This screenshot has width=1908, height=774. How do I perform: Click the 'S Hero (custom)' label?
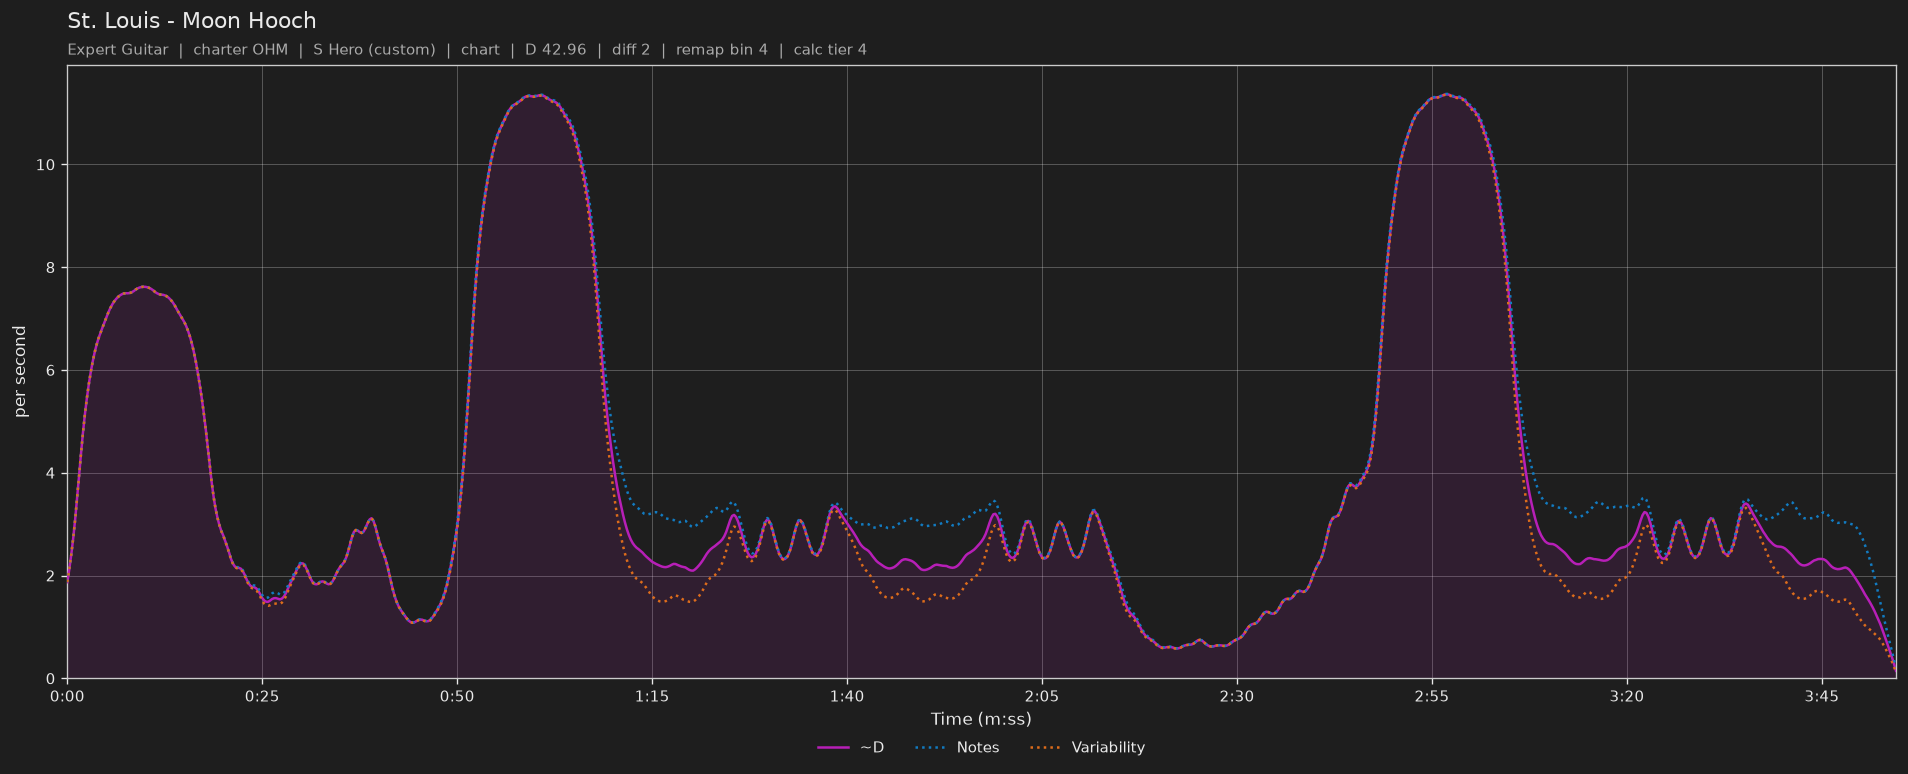tap(374, 50)
